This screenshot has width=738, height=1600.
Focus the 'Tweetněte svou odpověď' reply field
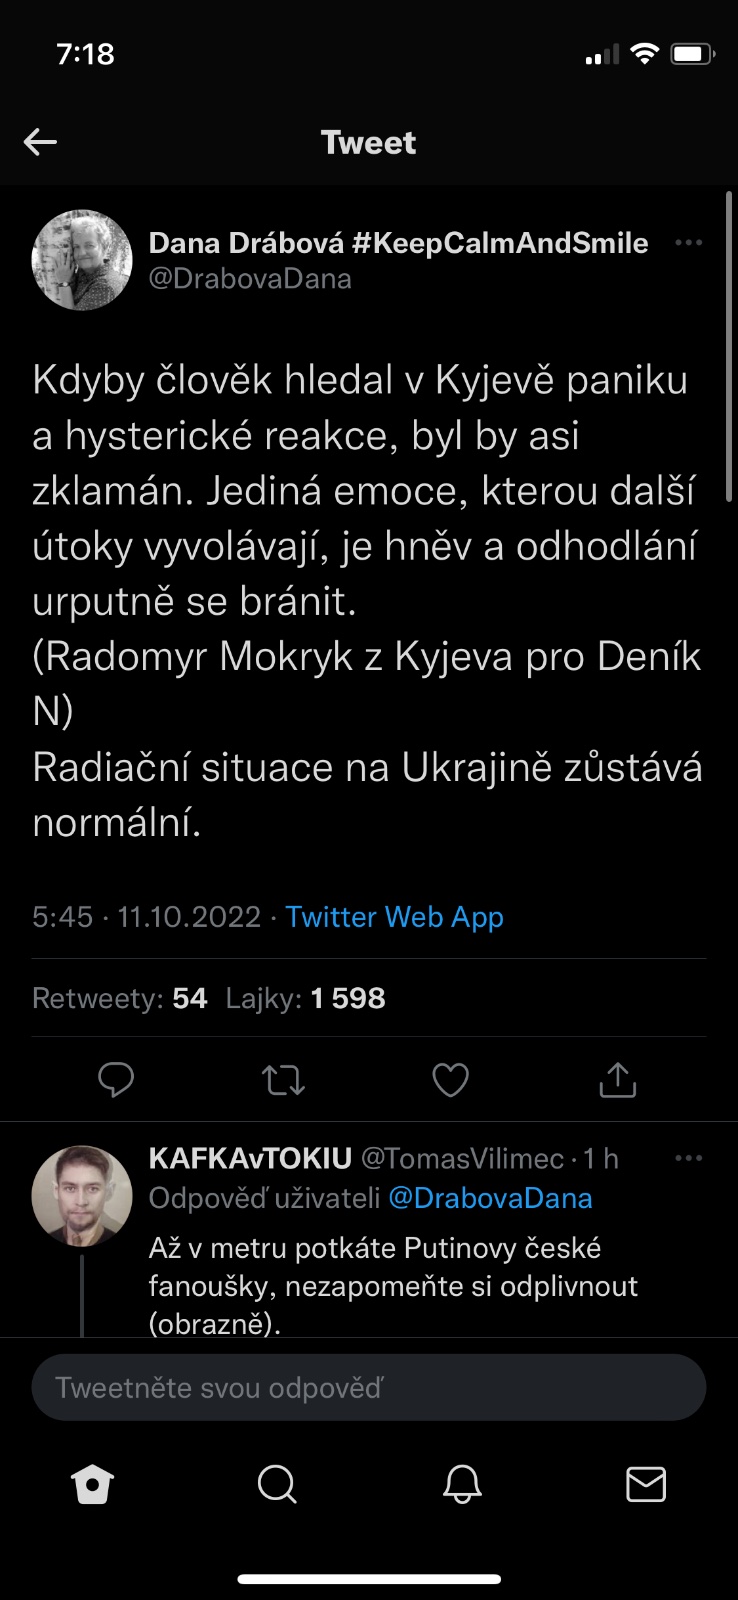pos(368,1387)
